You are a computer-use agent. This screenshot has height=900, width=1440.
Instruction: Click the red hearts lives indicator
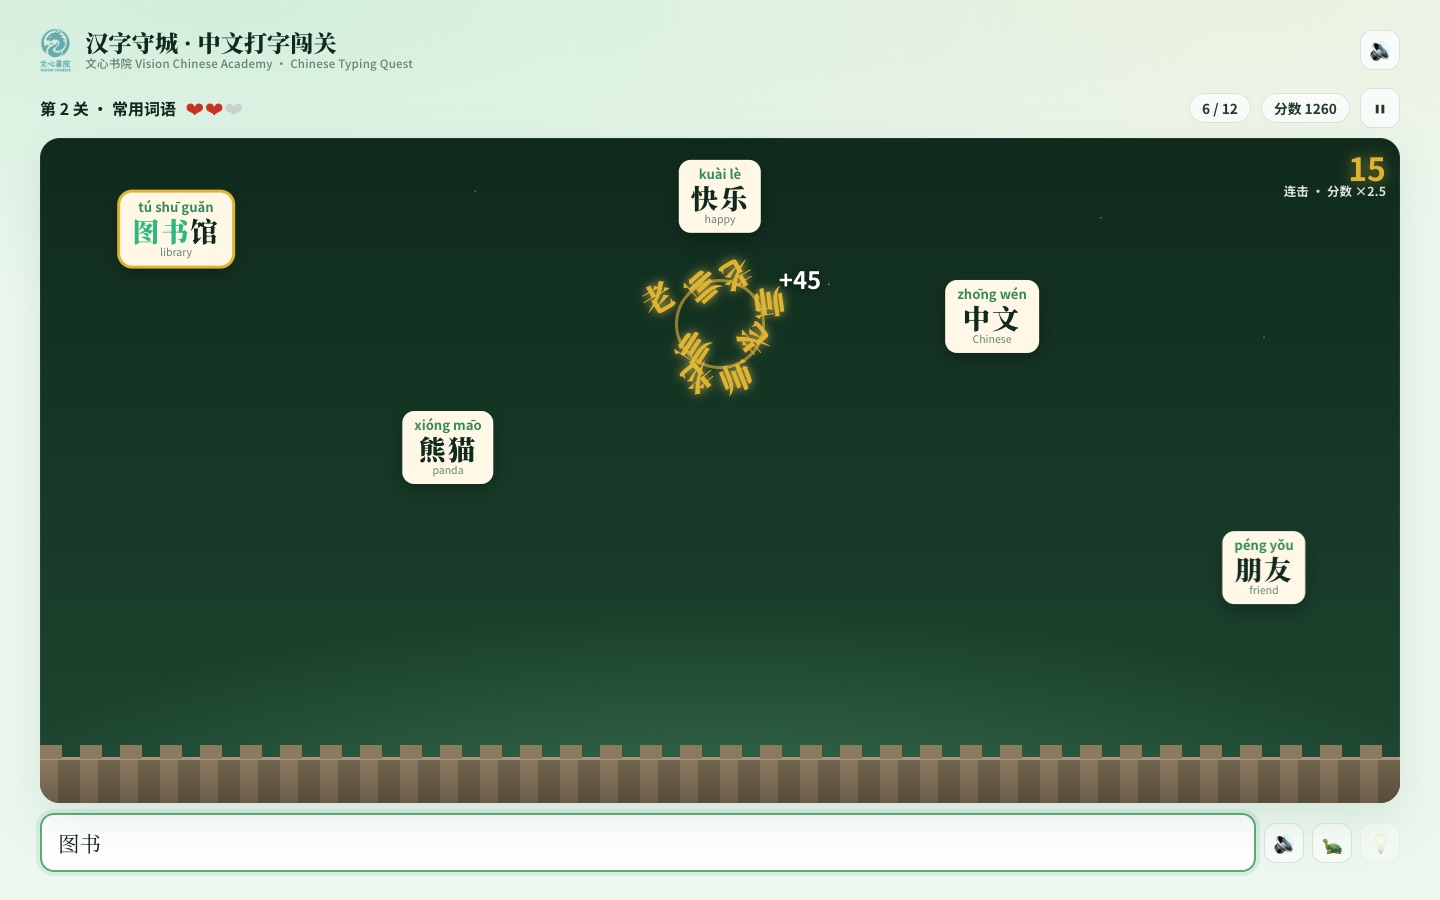pos(214,109)
